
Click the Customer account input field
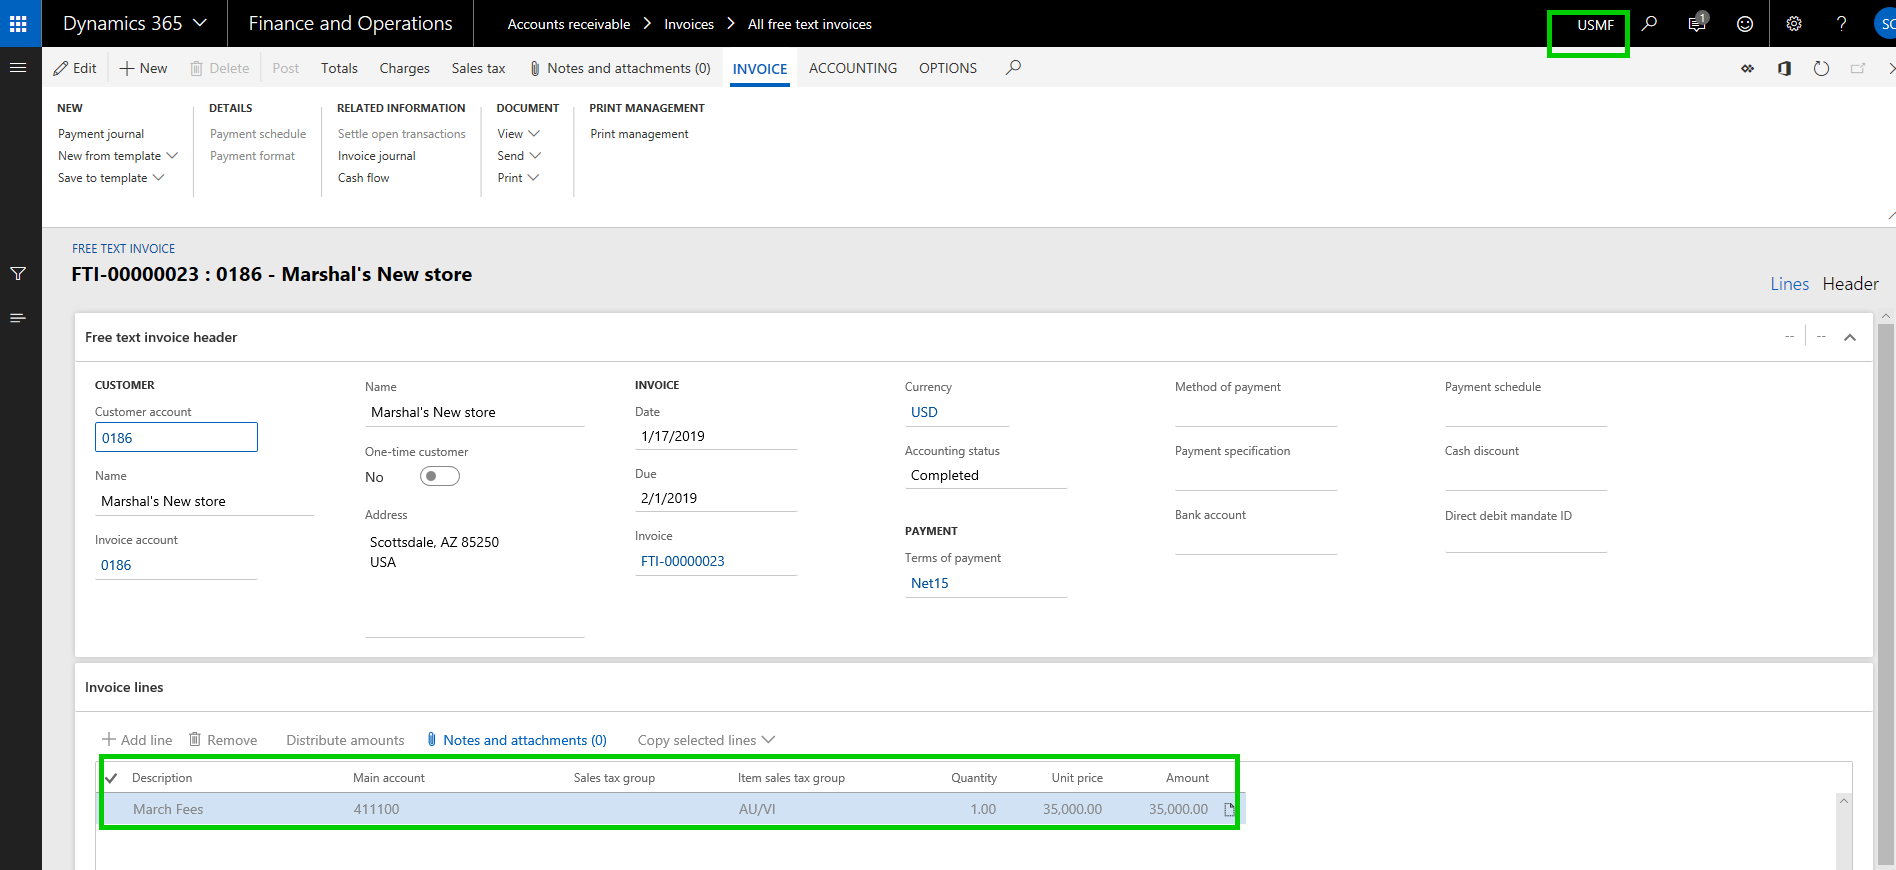click(x=176, y=438)
